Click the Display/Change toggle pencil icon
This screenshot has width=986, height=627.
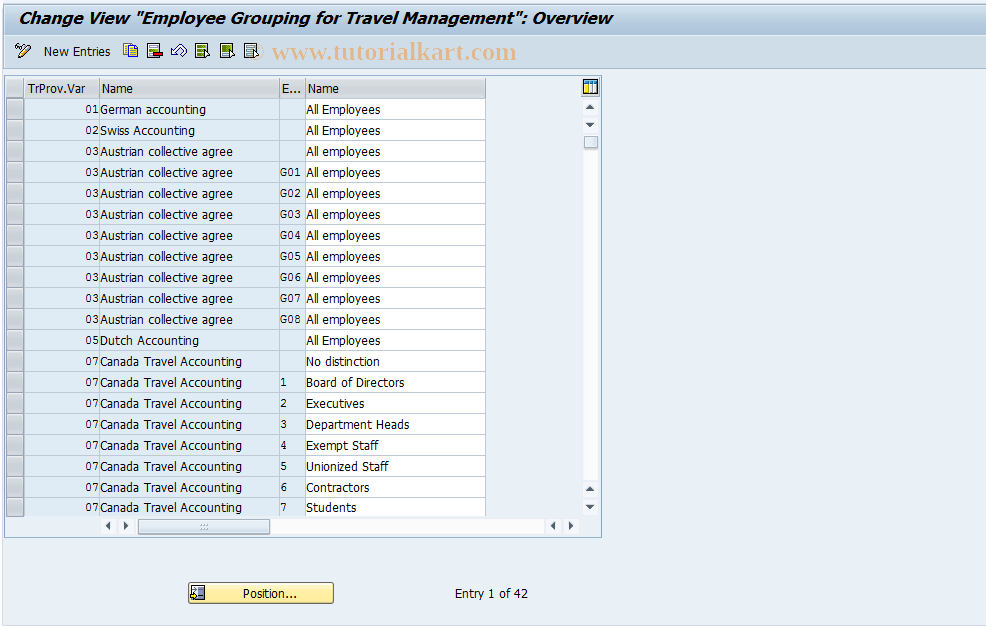[23, 51]
